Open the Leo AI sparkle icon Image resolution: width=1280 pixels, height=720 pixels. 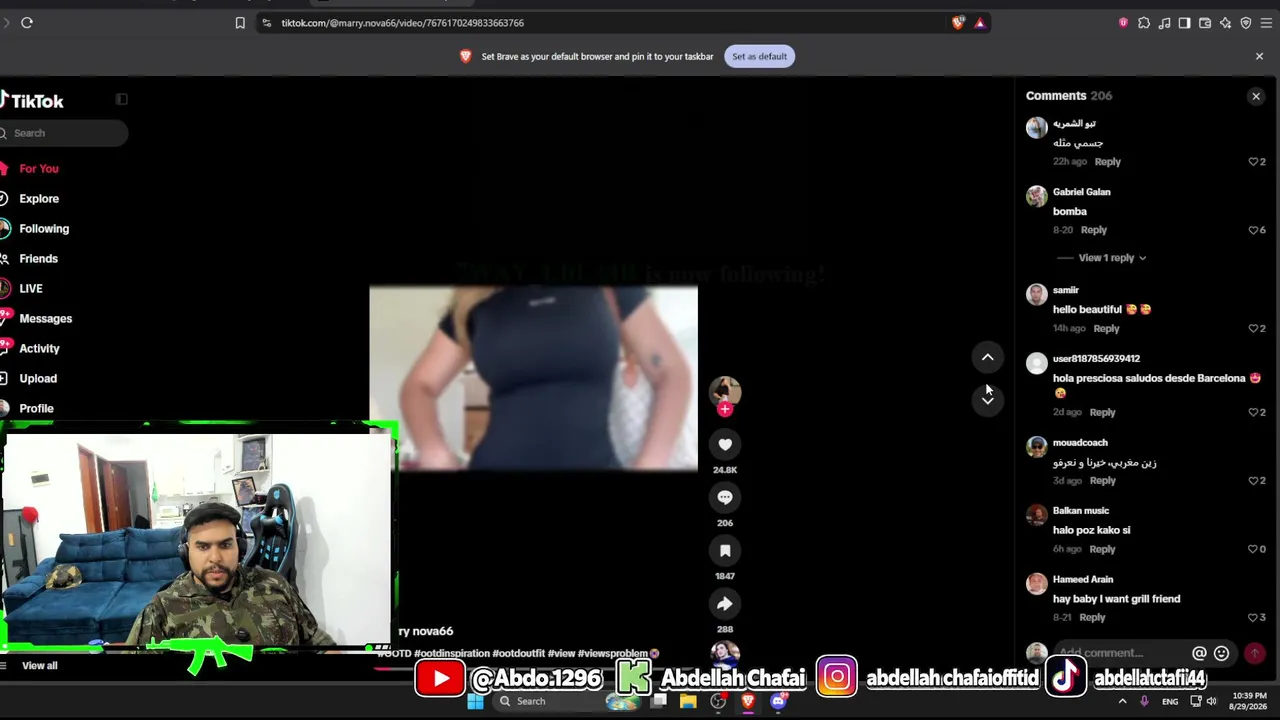1225,23
